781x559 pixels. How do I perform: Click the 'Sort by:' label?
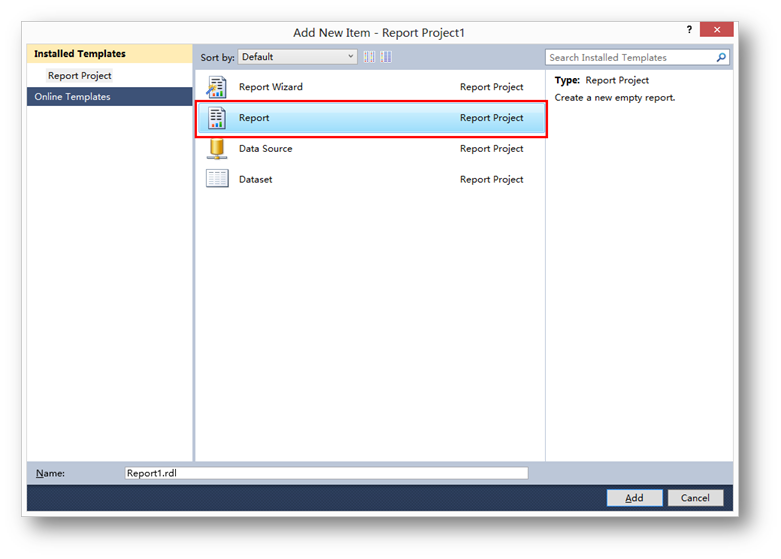pyautogui.click(x=217, y=58)
